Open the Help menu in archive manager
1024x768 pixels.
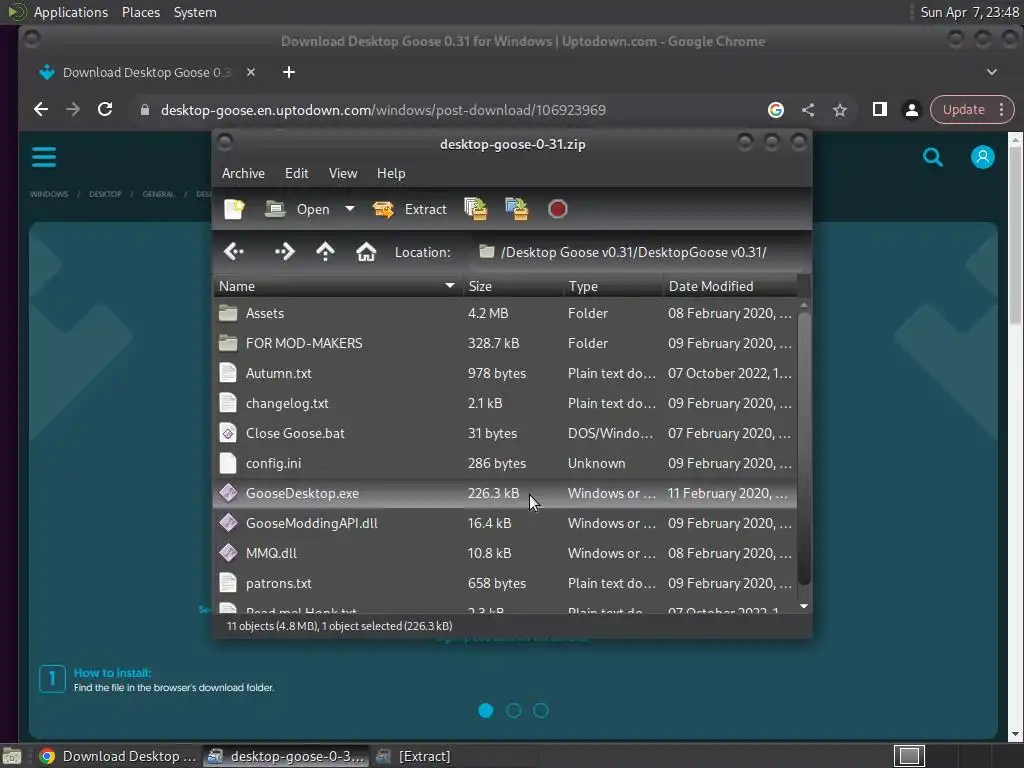point(391,173)
